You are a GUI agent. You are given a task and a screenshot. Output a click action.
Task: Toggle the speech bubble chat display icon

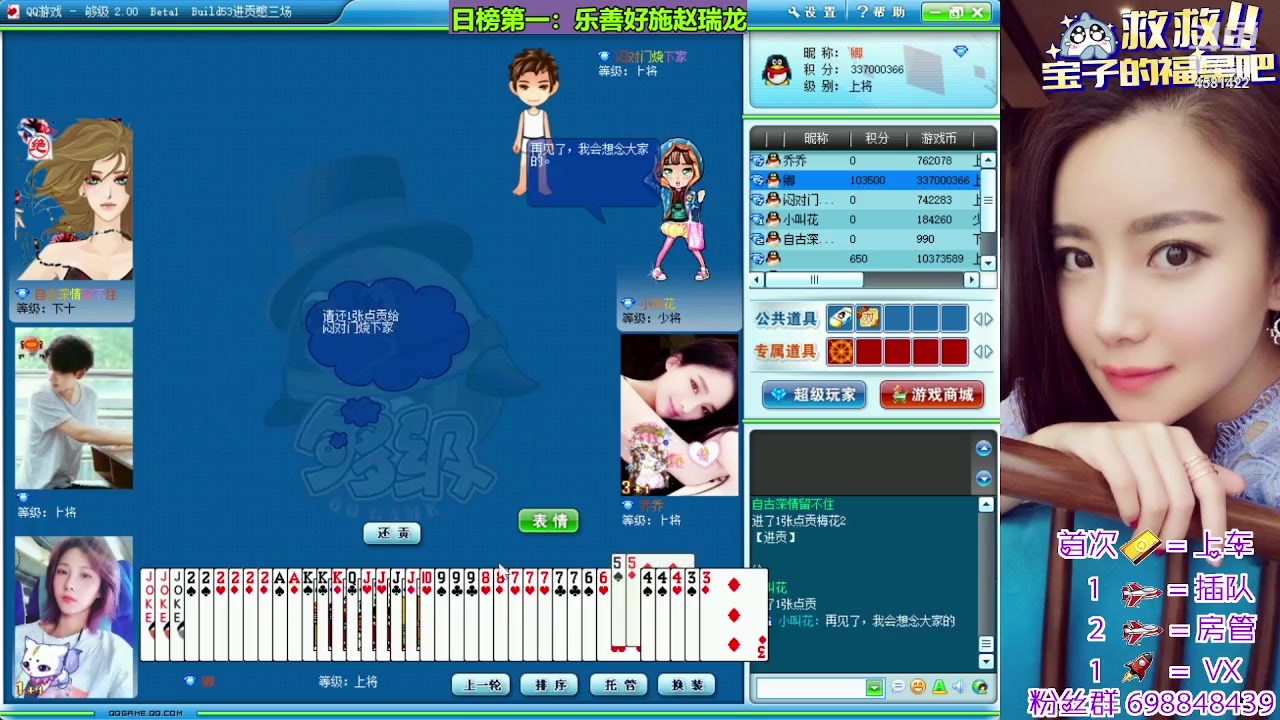898,686
